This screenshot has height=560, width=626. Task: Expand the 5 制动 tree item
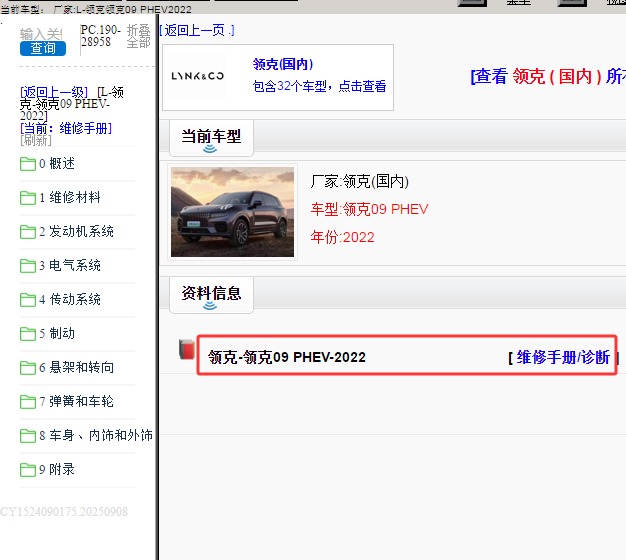(57, 333)
